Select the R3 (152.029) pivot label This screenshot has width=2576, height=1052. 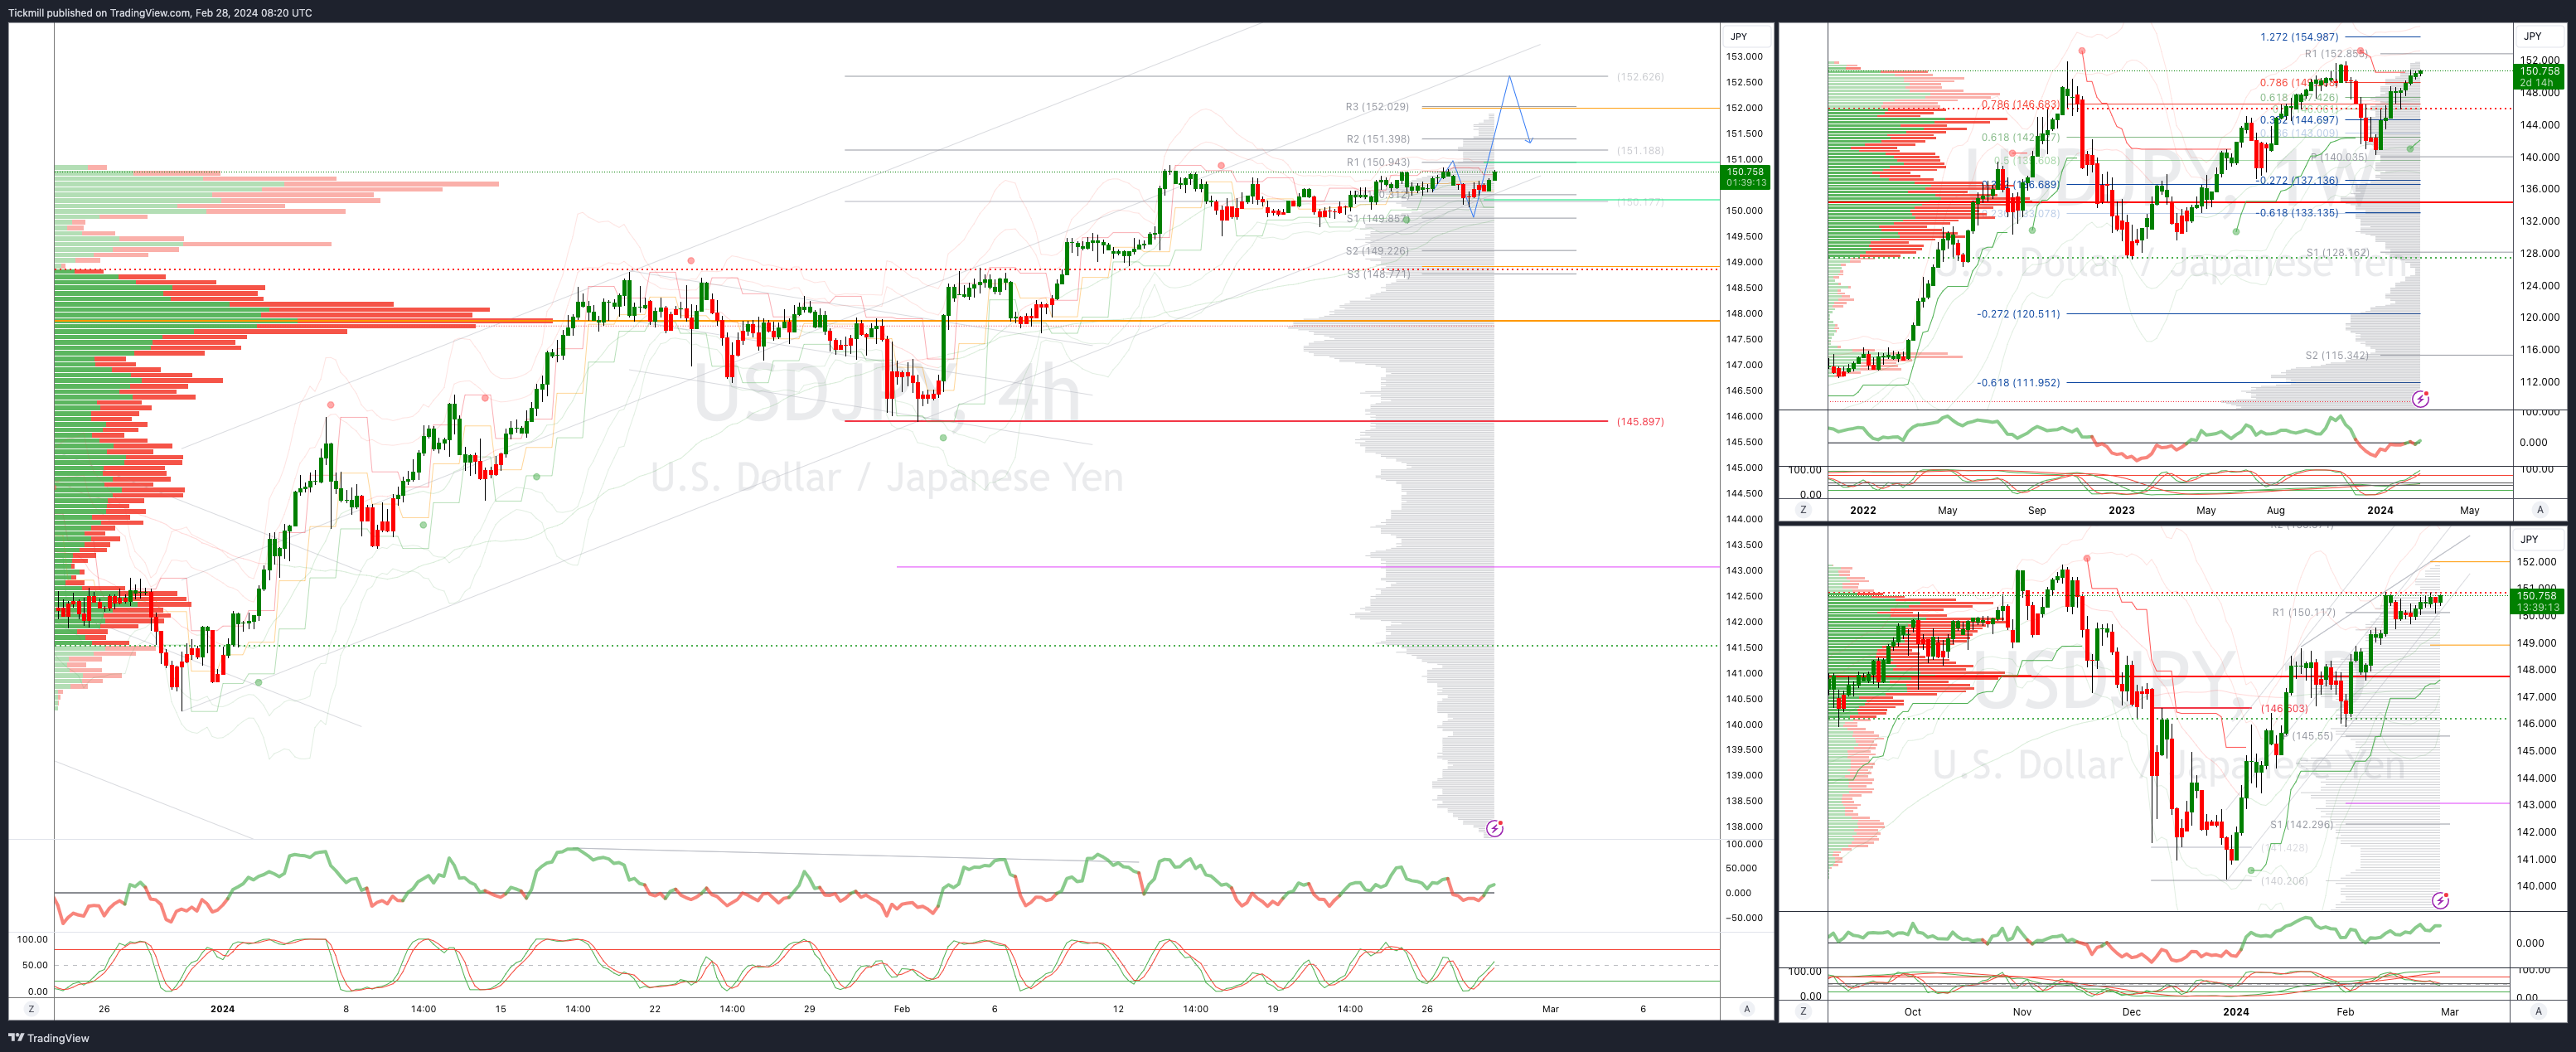[1377, 107]
